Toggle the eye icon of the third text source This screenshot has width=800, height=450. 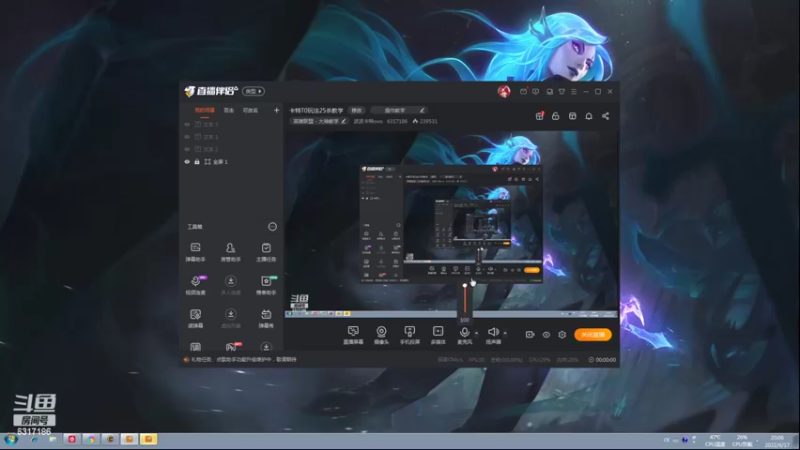[x=187, y=149]
